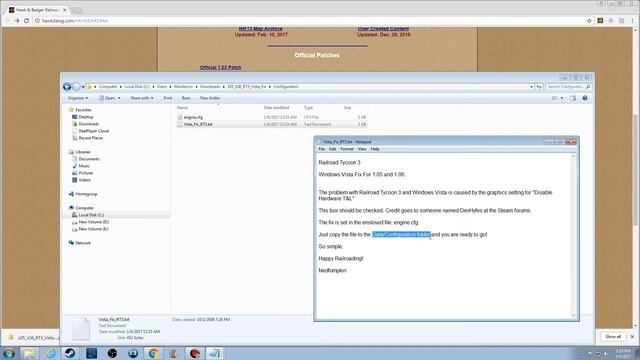The image size is (640, 360).
Task: Follow the User Created Content link
Action: tap(383, 29)
